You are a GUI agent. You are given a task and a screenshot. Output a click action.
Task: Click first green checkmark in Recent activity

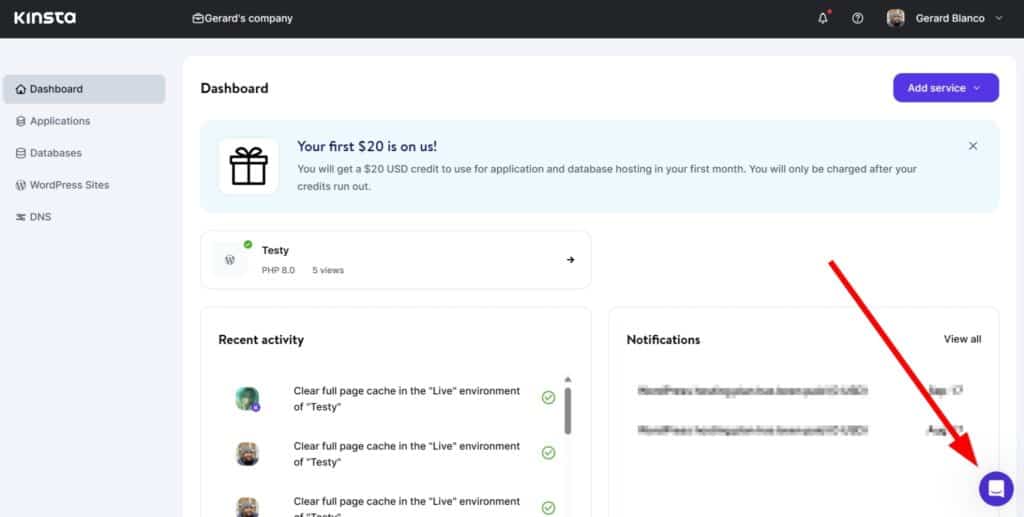(548, 398)
